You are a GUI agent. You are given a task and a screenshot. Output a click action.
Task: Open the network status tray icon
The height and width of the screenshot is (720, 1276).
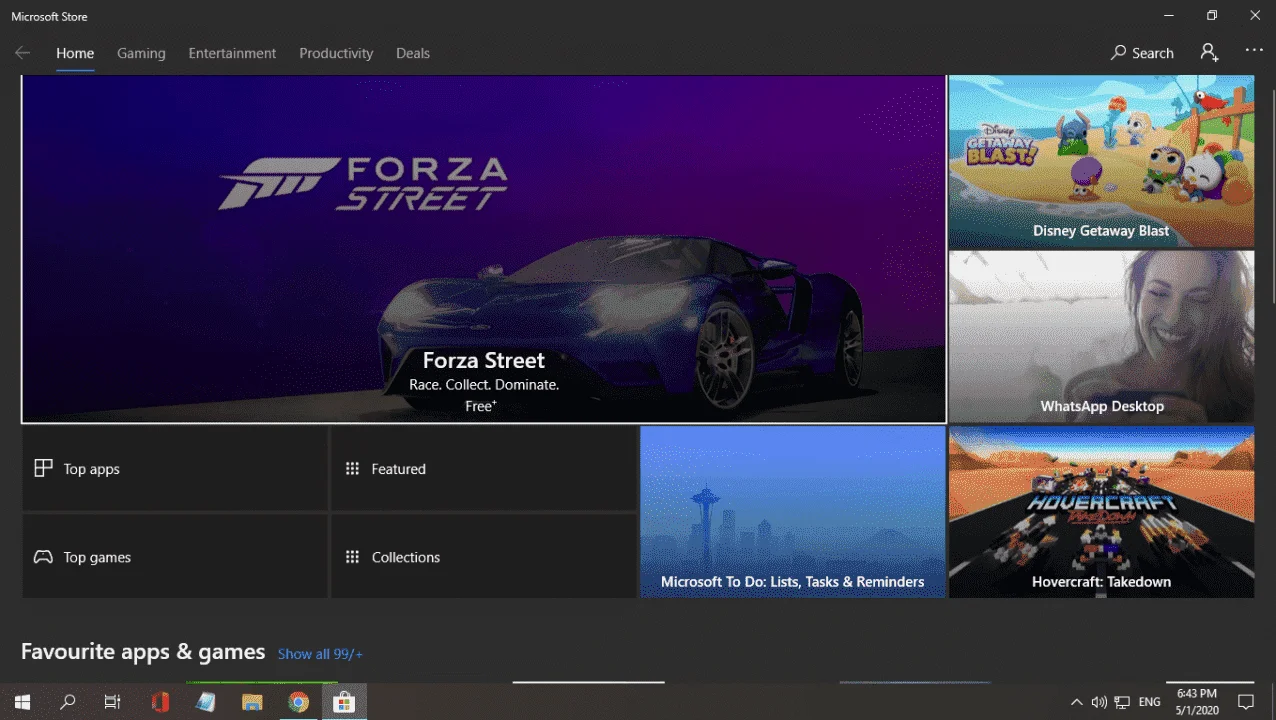pyautogui.click(x=1122, y=702)
